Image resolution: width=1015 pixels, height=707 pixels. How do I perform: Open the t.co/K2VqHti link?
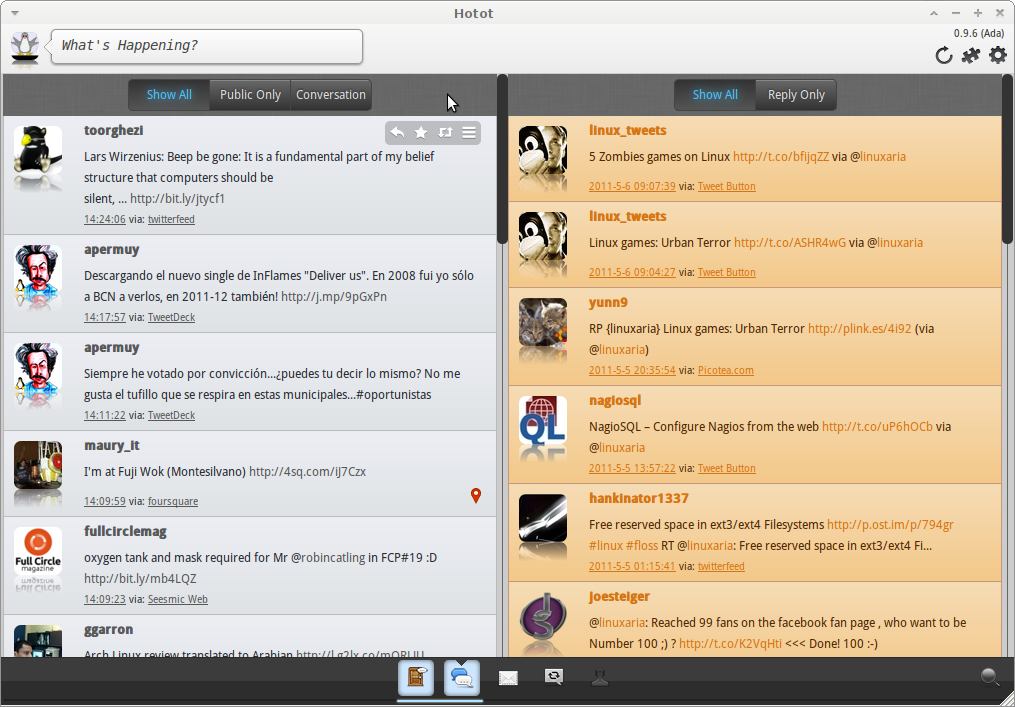tap(730, 644)
